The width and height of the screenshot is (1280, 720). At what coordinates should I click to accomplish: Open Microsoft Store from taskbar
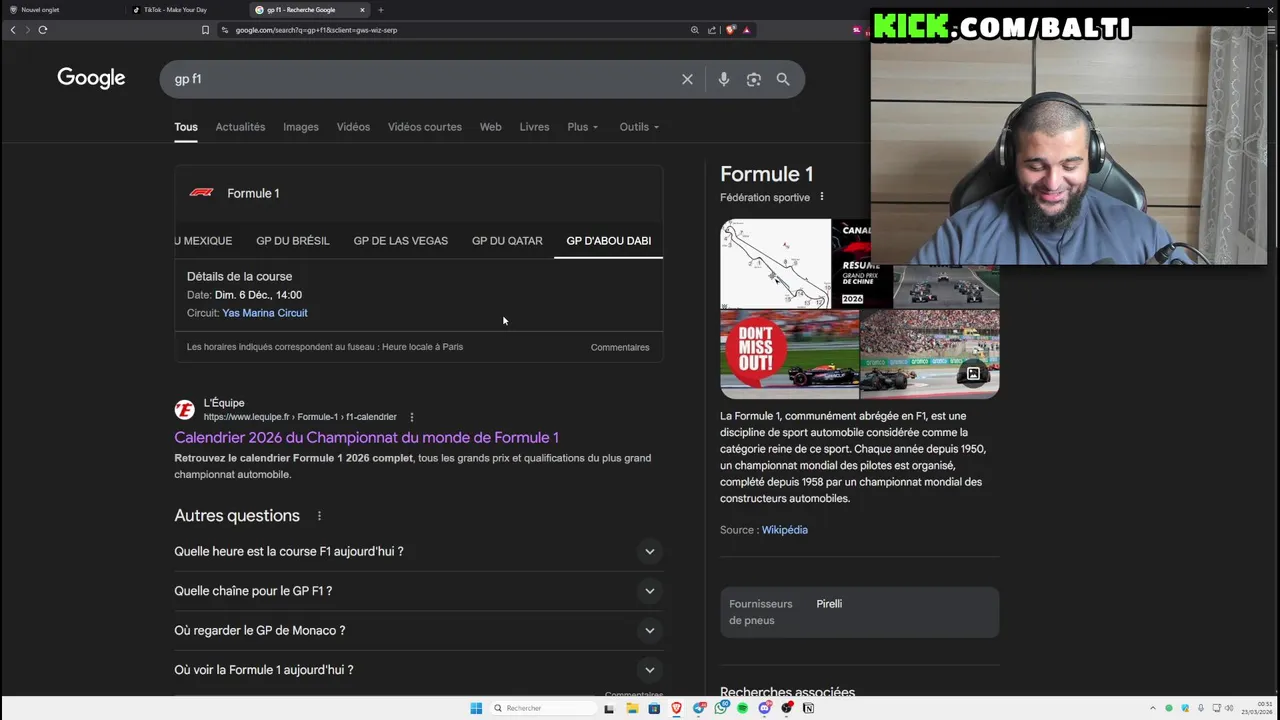click(654, 708)
